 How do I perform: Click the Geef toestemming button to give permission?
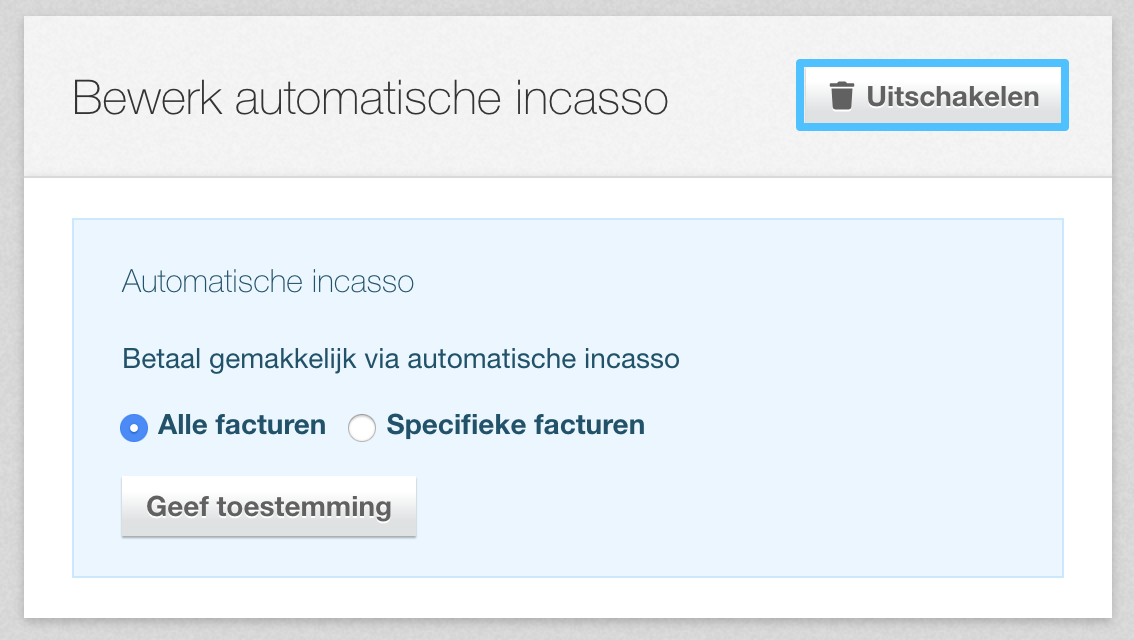tap(268, 506)
